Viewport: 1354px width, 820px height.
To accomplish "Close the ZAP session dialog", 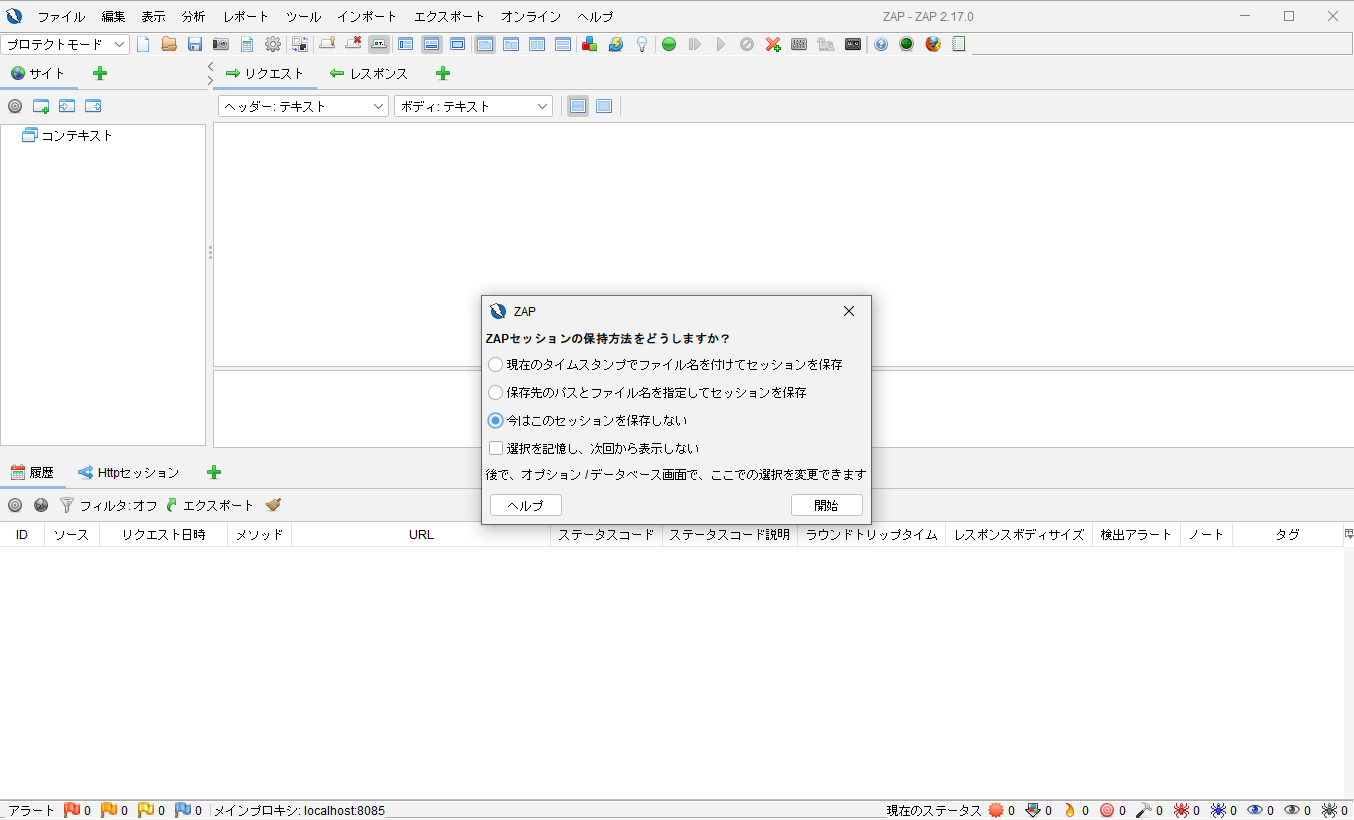I will point(849,311).
